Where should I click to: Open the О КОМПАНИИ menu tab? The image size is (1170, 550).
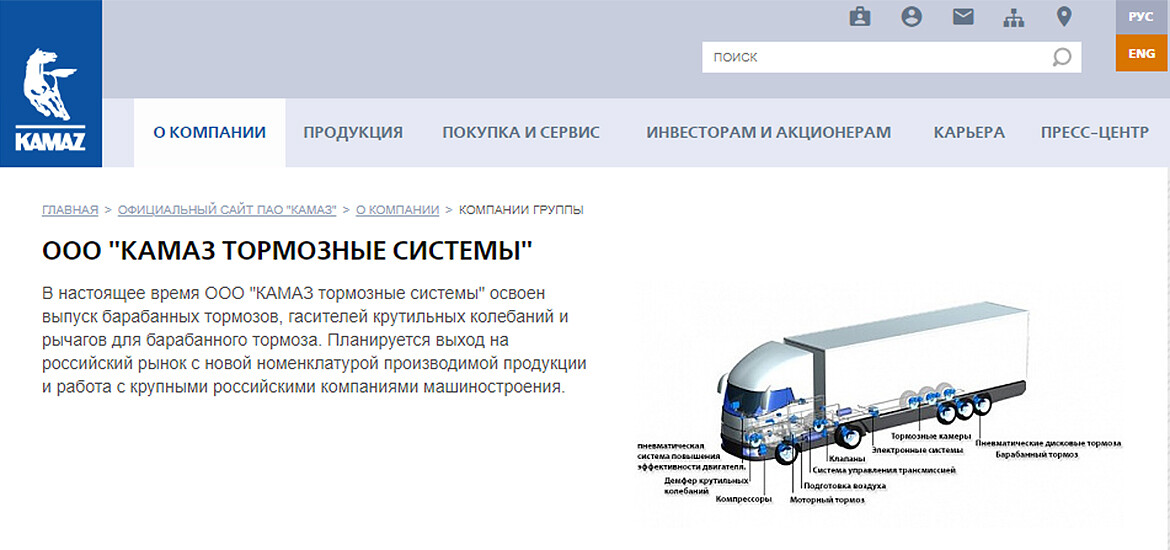click(x=209, y=132)
